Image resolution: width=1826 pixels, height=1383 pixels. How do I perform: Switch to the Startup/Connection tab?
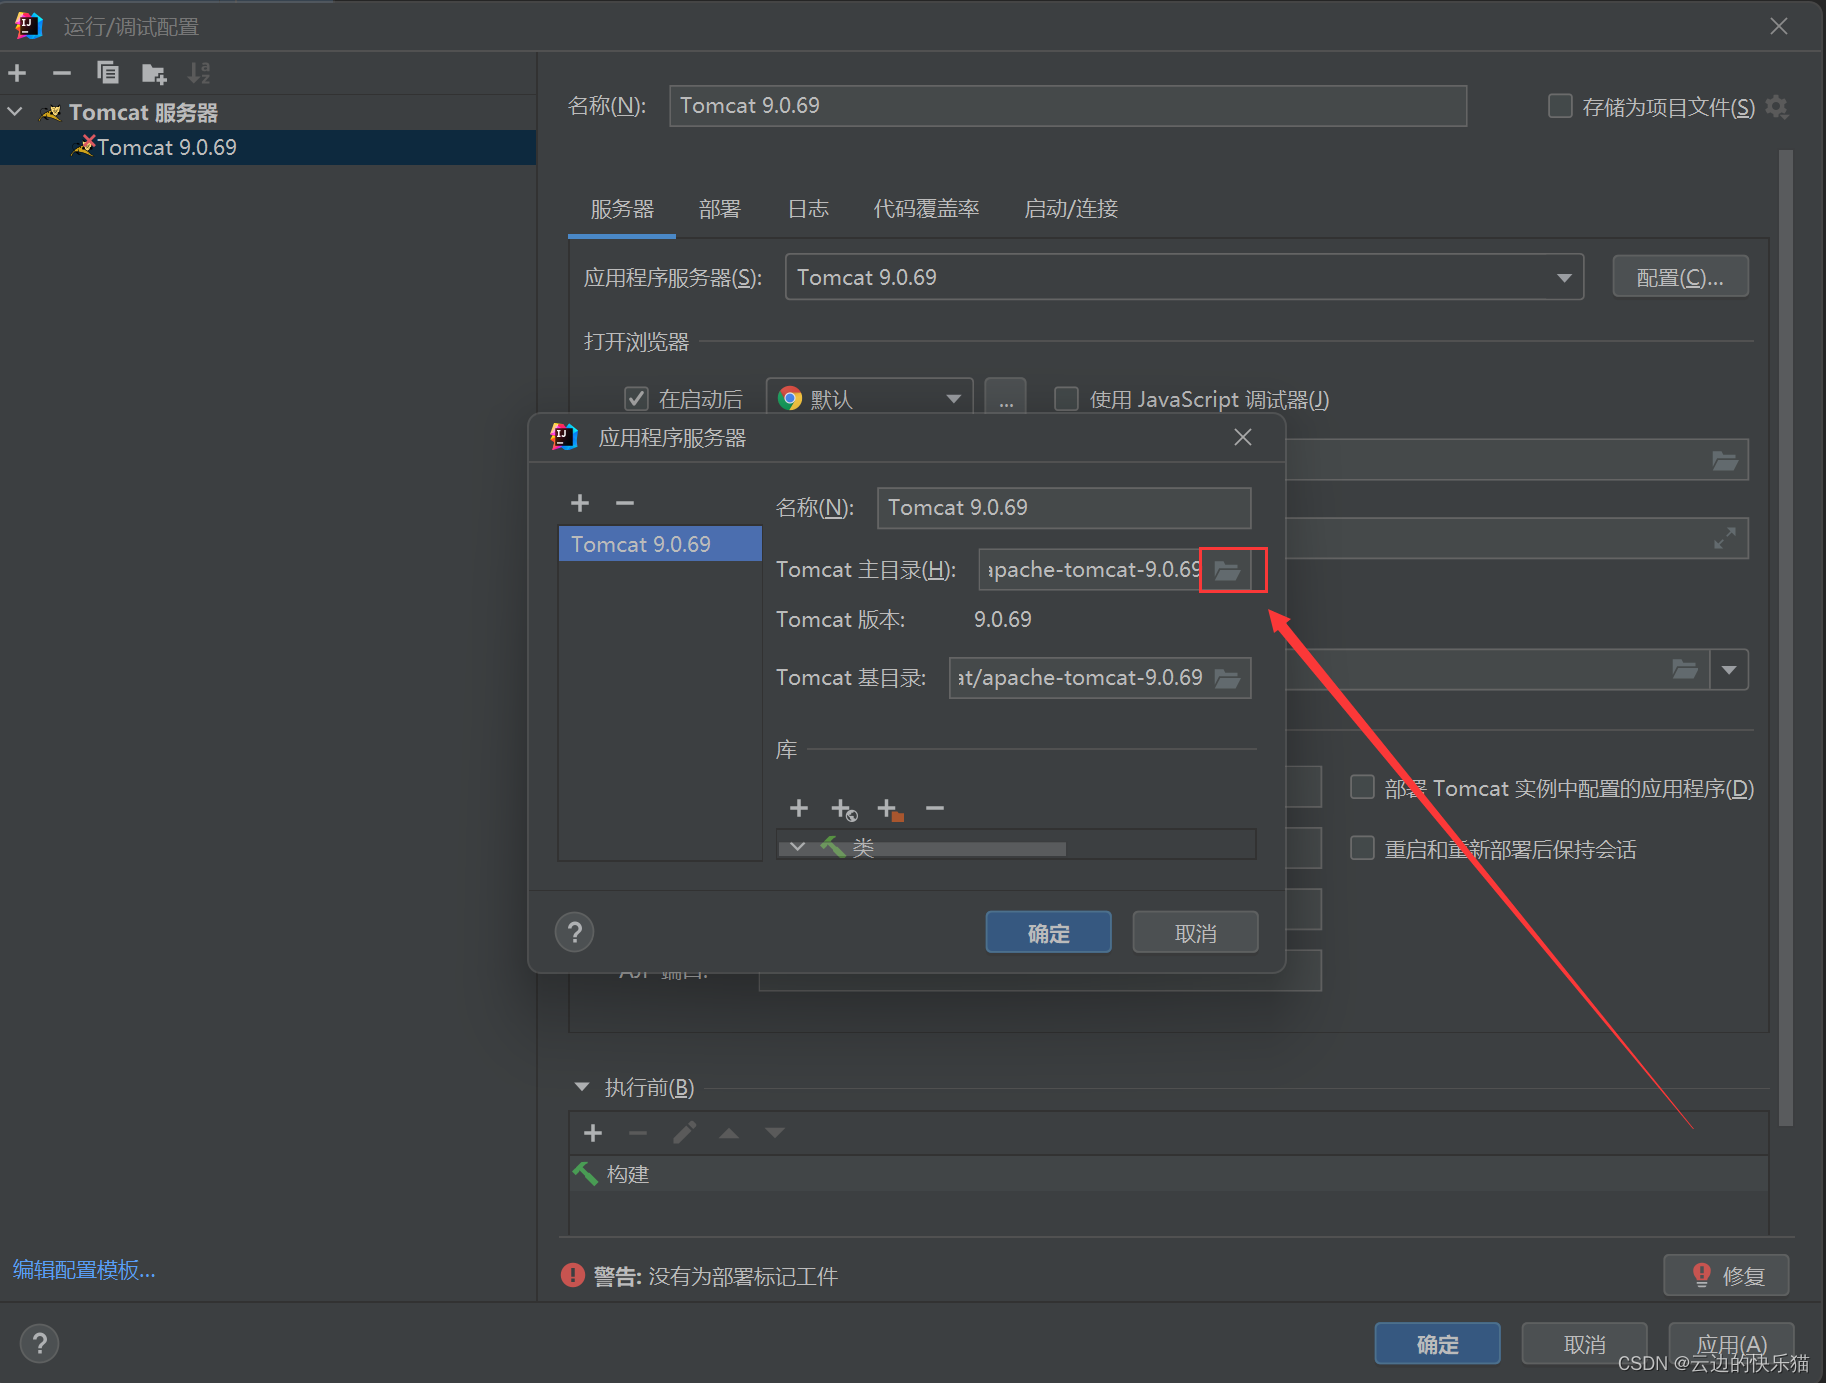[x=1071, y=209]
